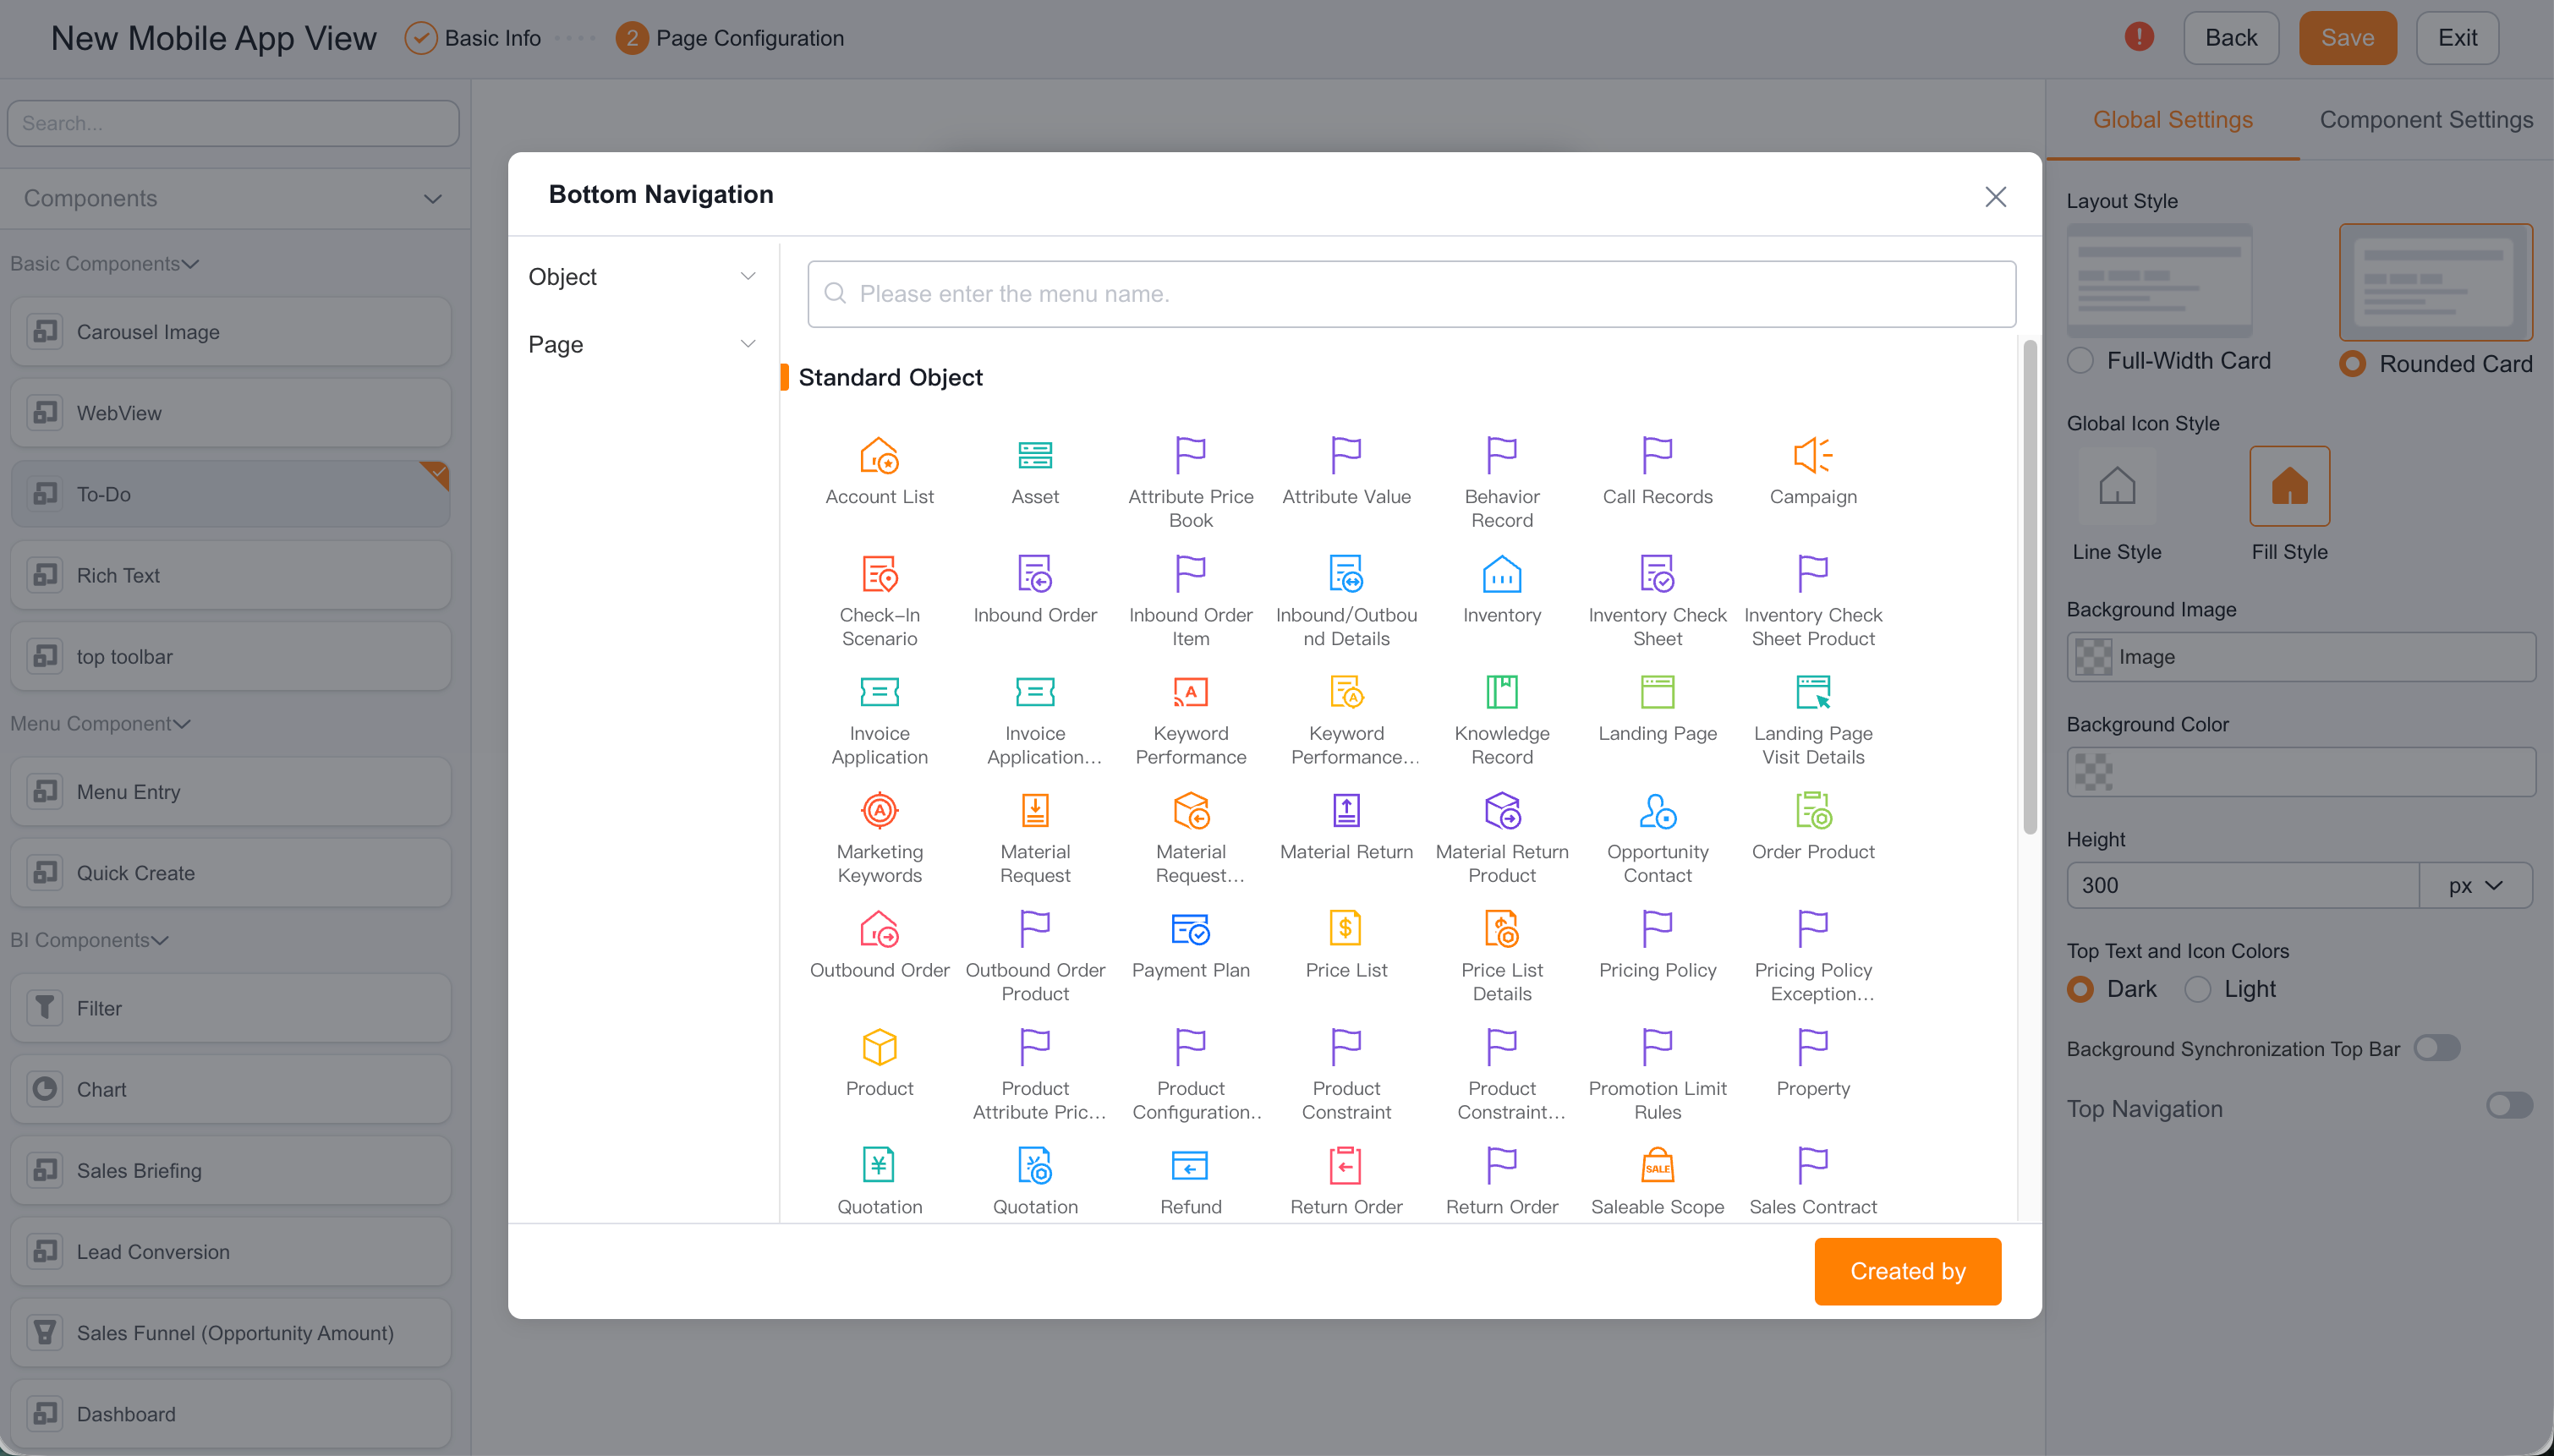The height and width of the screenshot is (1456, 2554).
Task: Add the Quick Create component
Action: (x=231, y=873)
